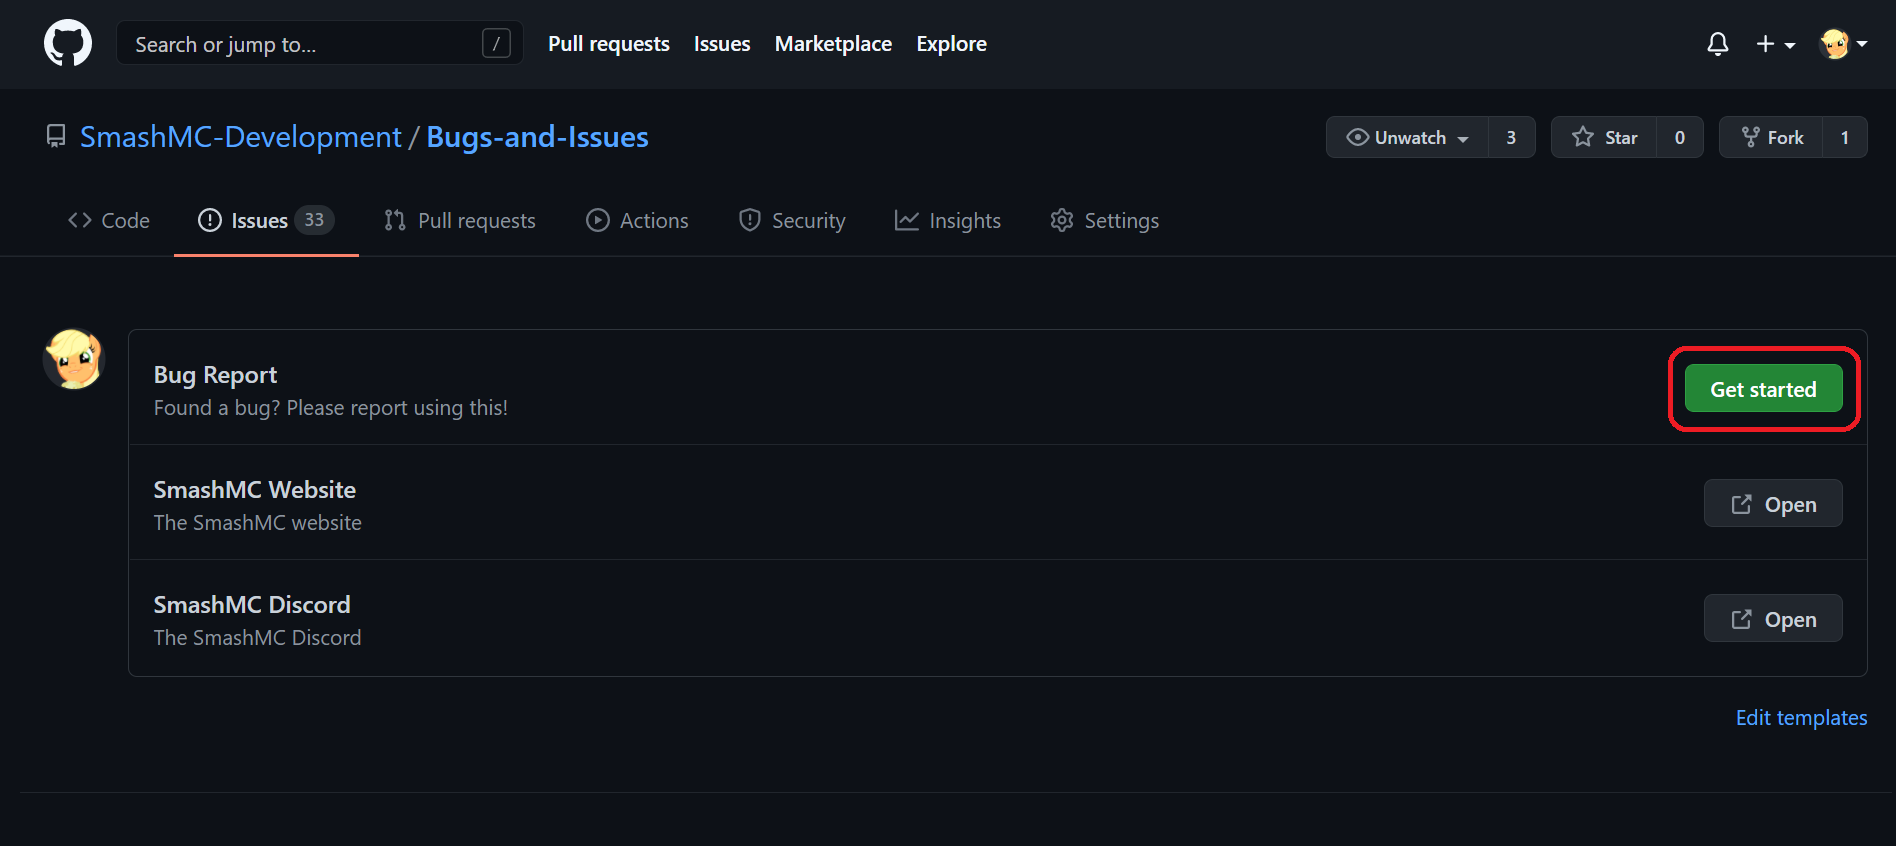The height and width of the screenshot is (846, 1896).
Task: Open the GitHub home logo
Action: 68,44
